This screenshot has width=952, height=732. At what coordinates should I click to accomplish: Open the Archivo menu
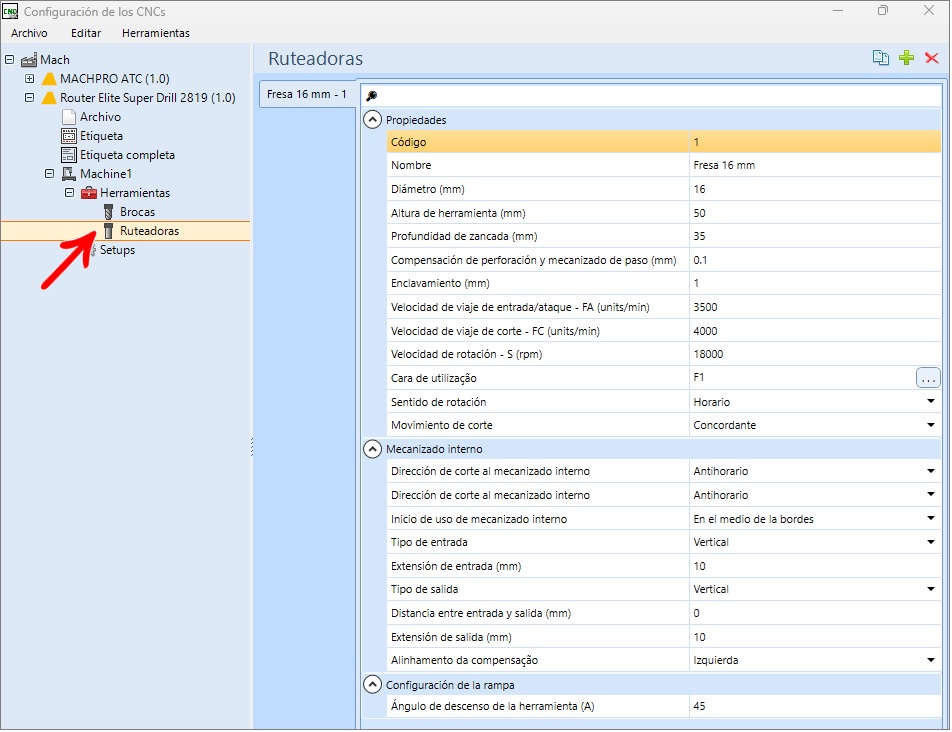[29, 33]
